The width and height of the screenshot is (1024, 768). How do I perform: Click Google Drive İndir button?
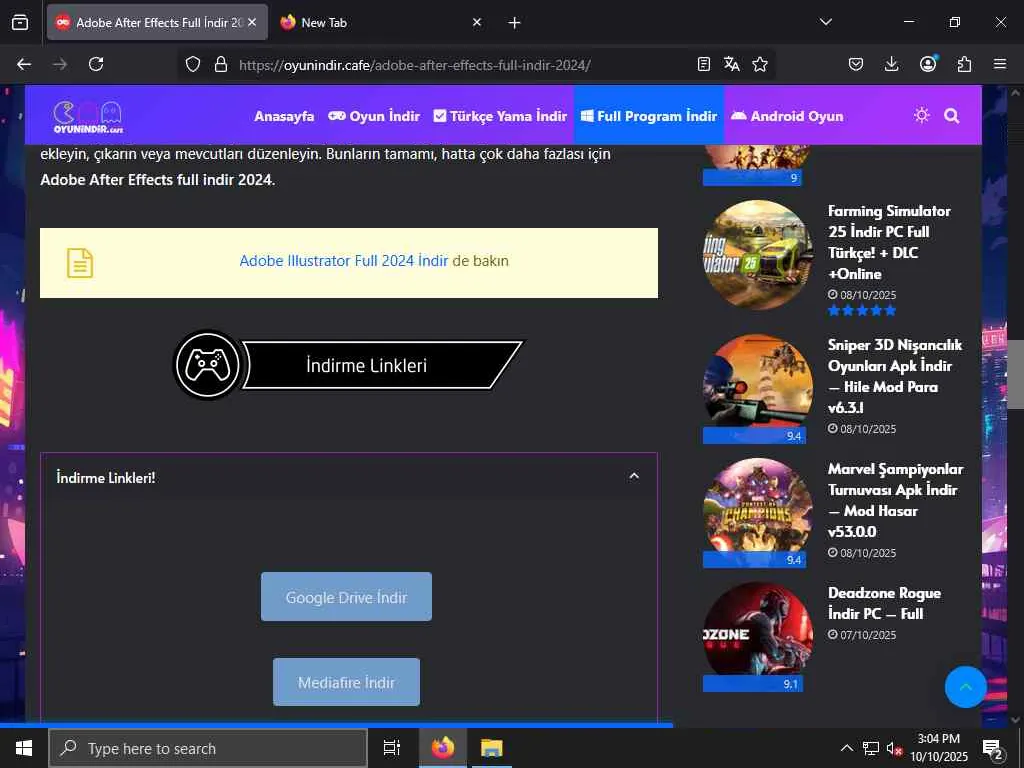pyautogui.click(x=346, y=597)
